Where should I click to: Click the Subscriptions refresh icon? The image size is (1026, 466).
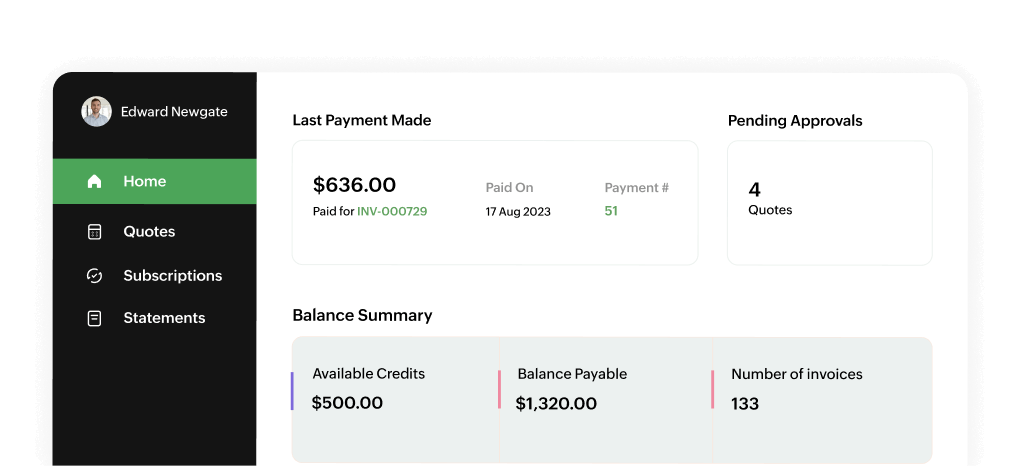coord(95,276)
